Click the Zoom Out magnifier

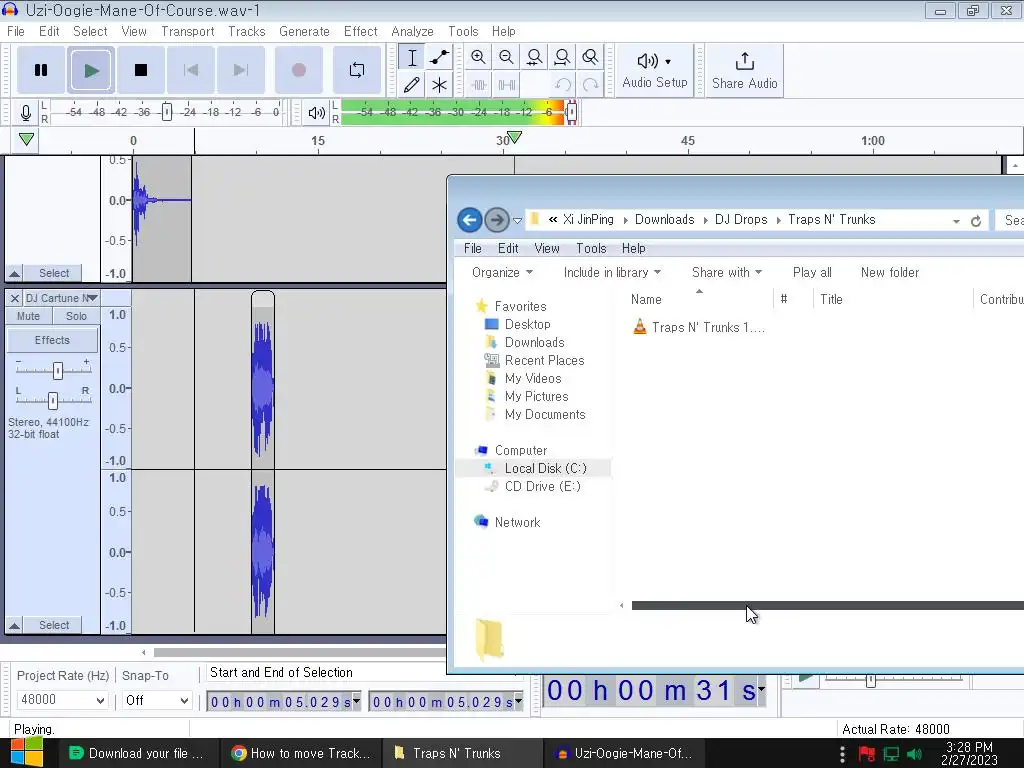(506, 57)
